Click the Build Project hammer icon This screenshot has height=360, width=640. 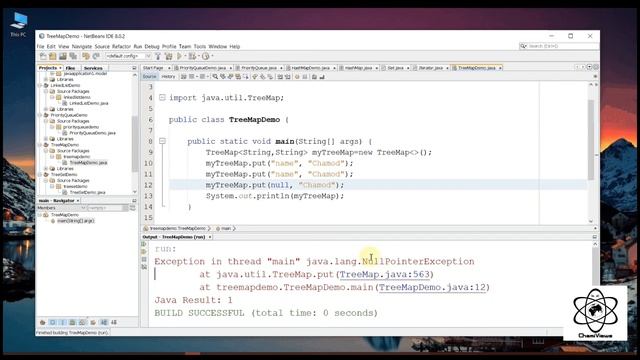pyautogui.click(x=158, y=56)
